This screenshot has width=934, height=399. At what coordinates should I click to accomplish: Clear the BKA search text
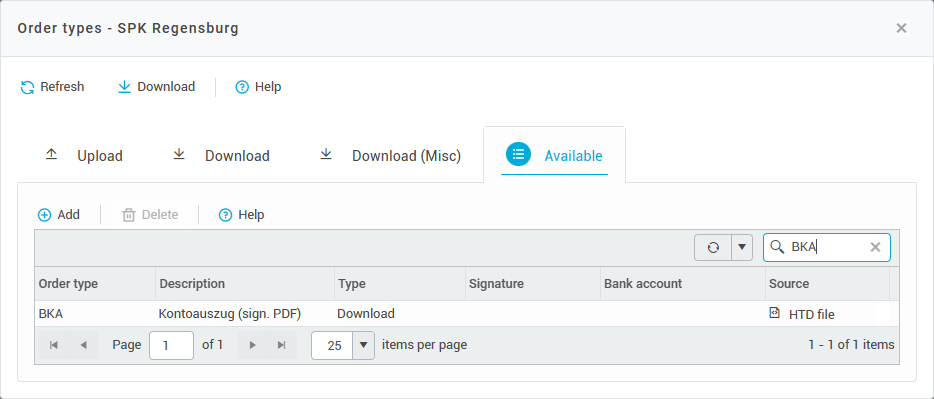(x=875, y=247)
